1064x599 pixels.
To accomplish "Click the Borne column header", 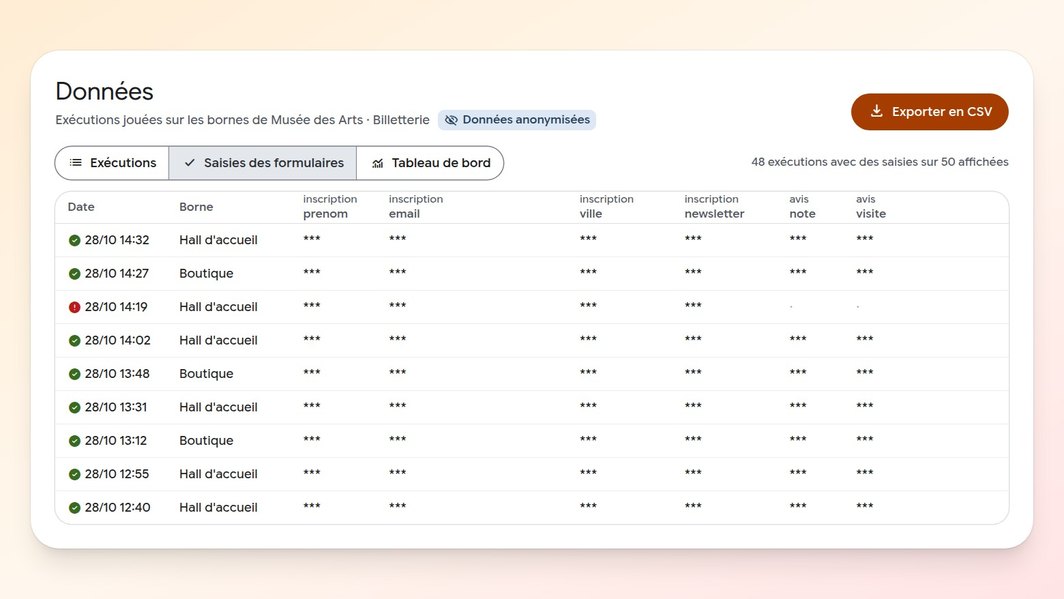I will pos(196,207).
